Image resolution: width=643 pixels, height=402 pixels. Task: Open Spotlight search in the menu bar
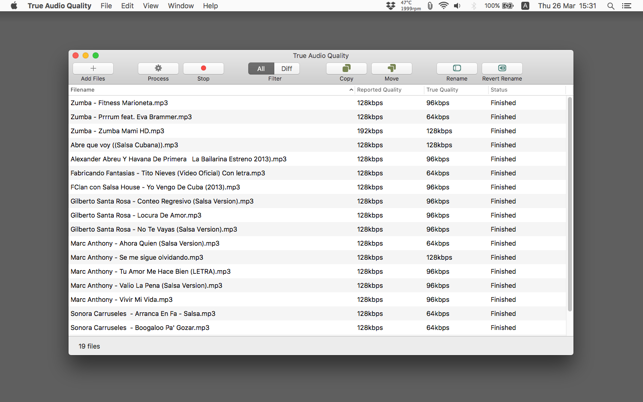coord(611,6)
